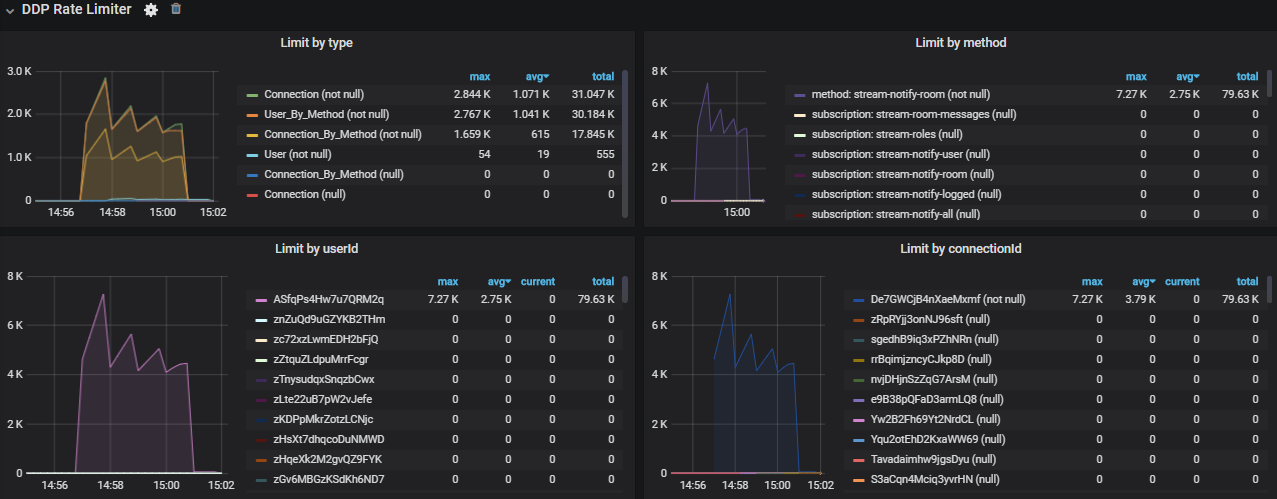This screenshot has height=499, width=1277.
Task: Click the 79.63 K total for ASfqPs4Hw7u7QRM2q
Action: click(x=597, y=299)
